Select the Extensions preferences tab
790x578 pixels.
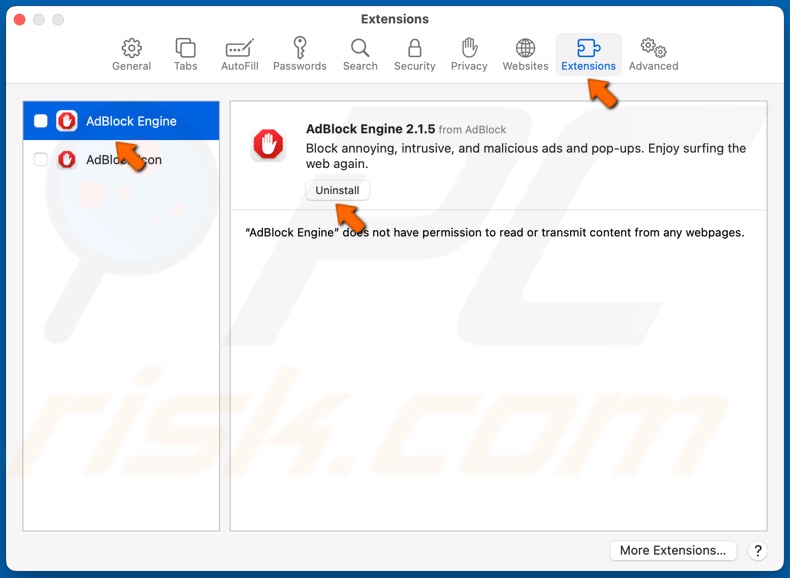(588, 54)
